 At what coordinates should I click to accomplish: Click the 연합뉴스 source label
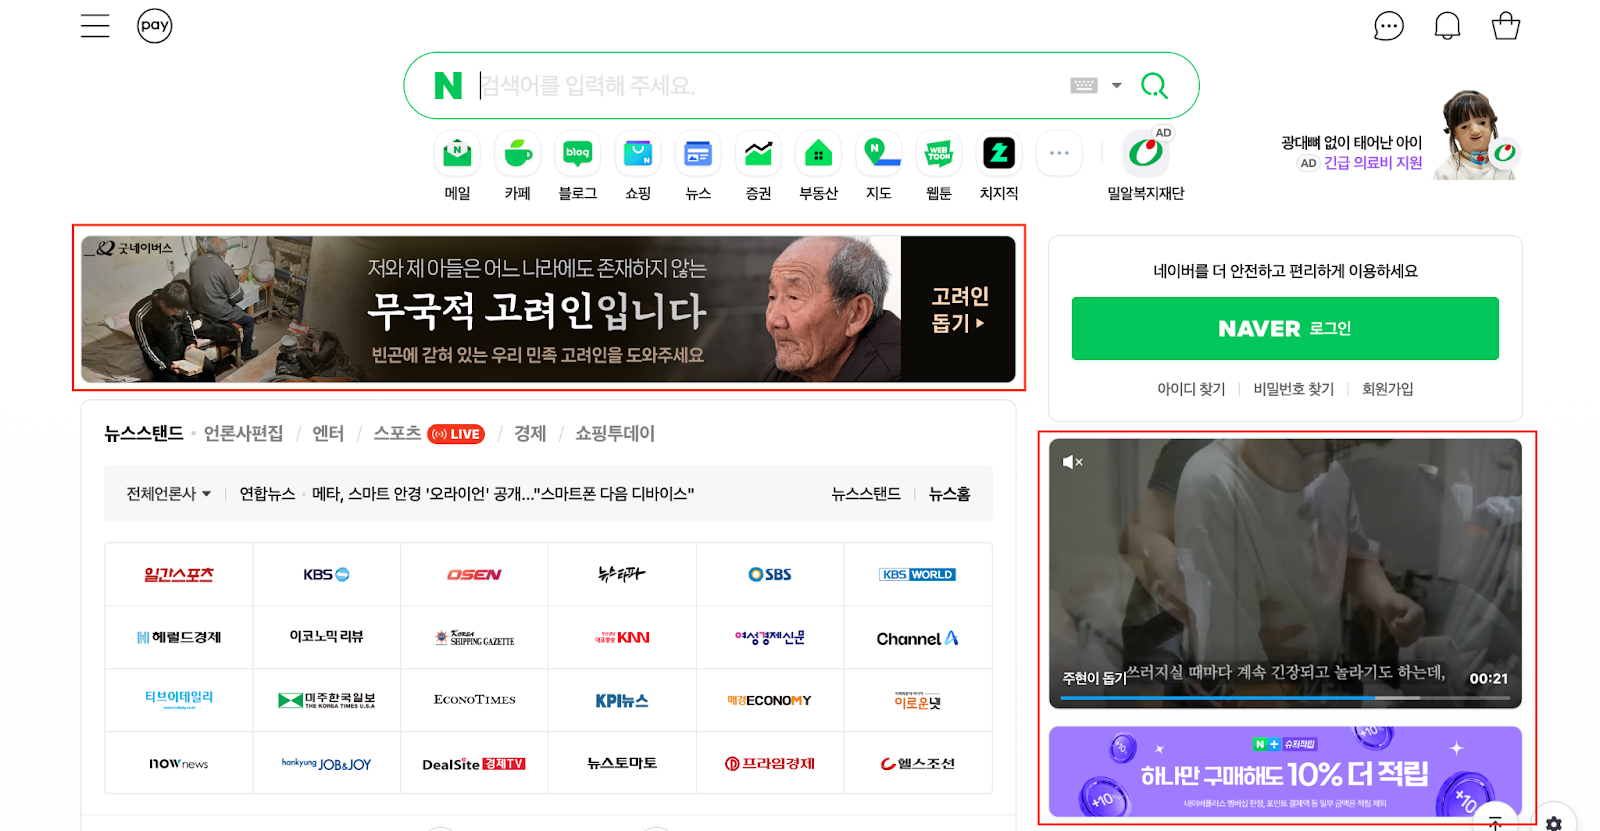coord(267,494)
